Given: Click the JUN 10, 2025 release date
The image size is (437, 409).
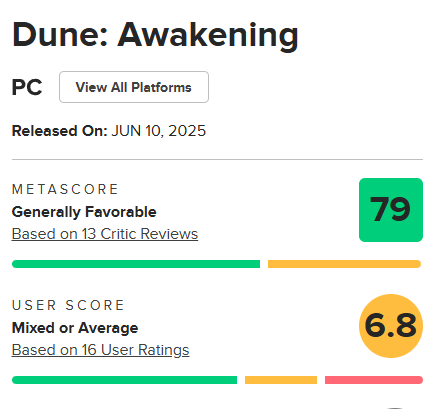Looking at the screenshot, I should click(x=159, y=131).
